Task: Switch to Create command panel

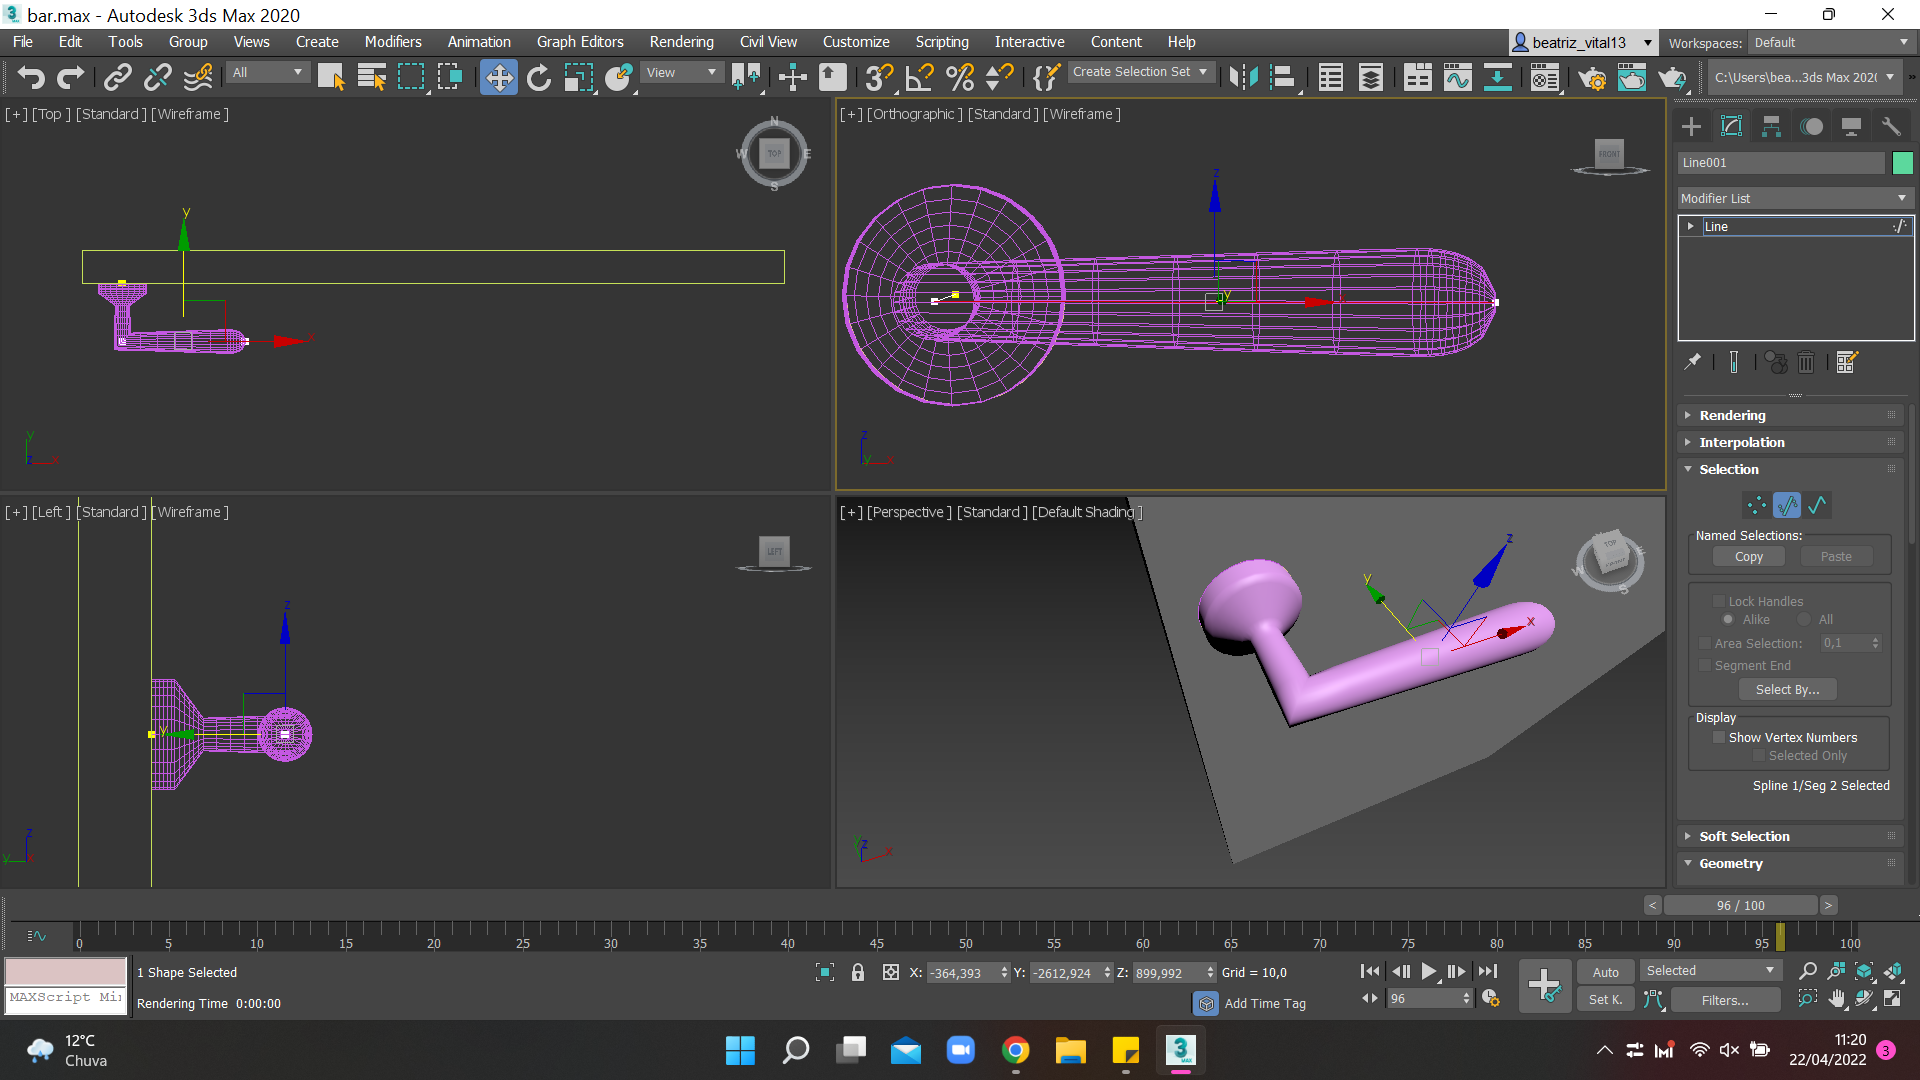Action: [x=1691, y=126]
